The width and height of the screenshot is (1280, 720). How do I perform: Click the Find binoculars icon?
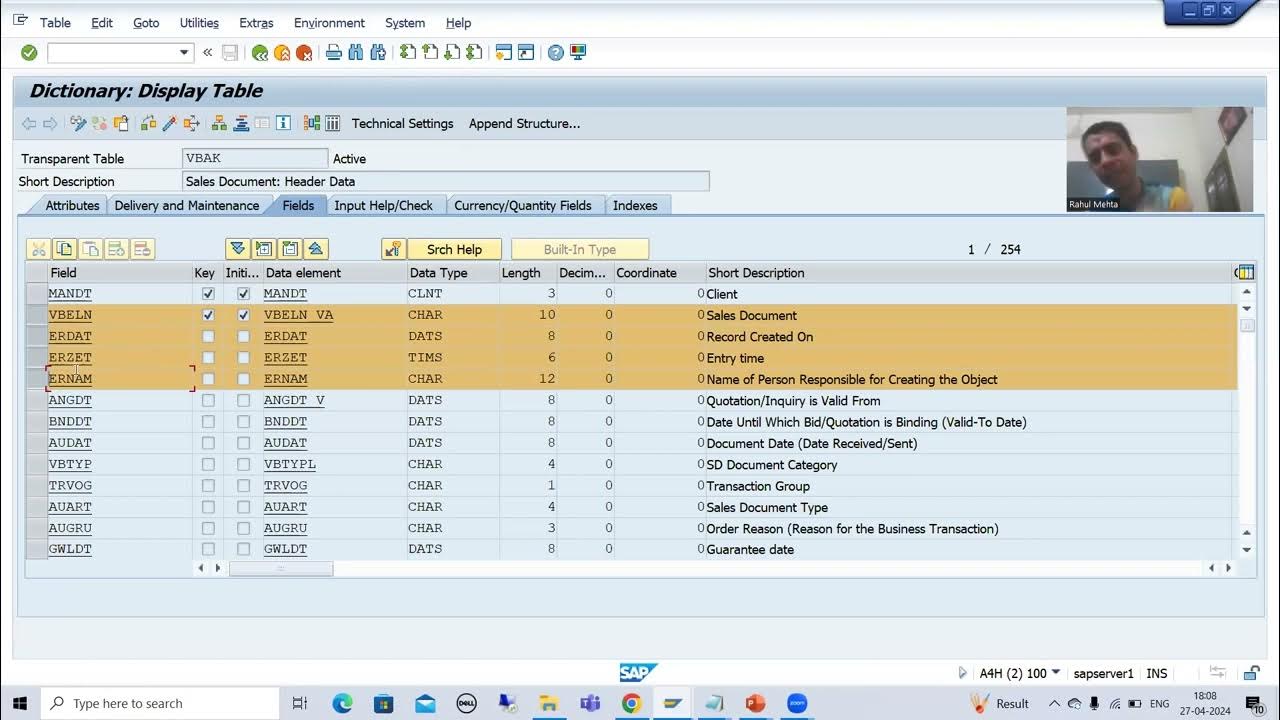click(x=355, y=52)
